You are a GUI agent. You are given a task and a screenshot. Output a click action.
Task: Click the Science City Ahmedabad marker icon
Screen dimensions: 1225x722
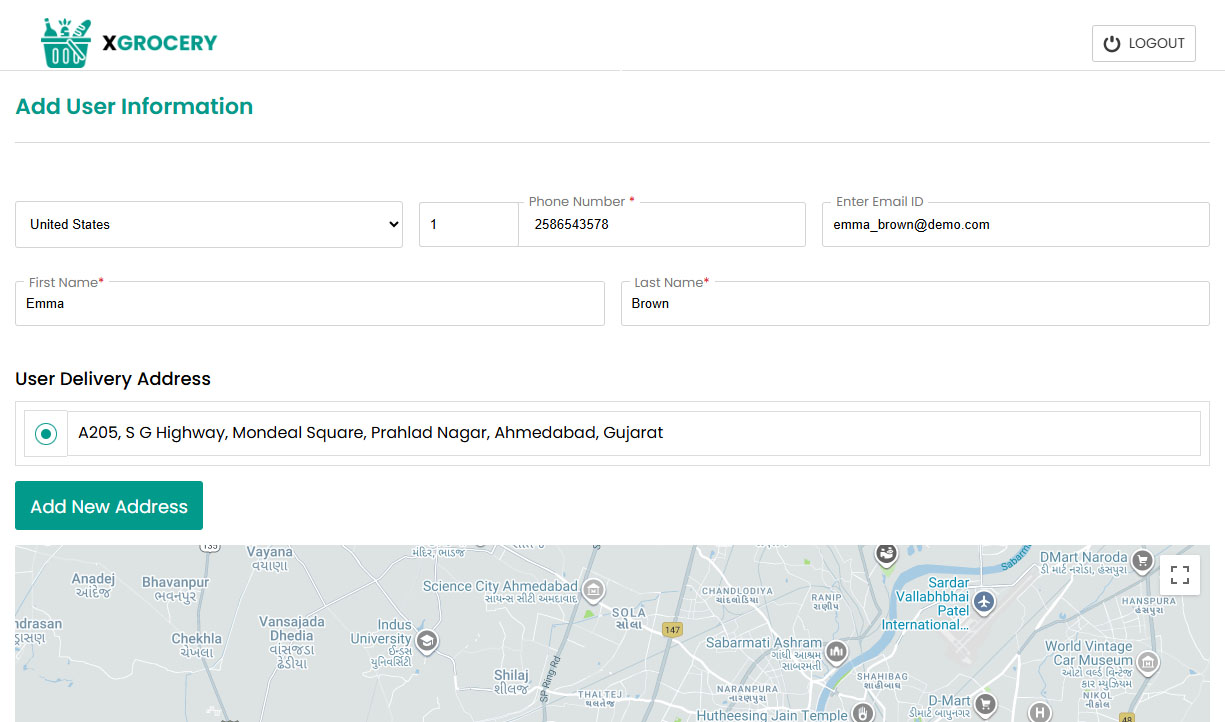click(x=592, y=590)
